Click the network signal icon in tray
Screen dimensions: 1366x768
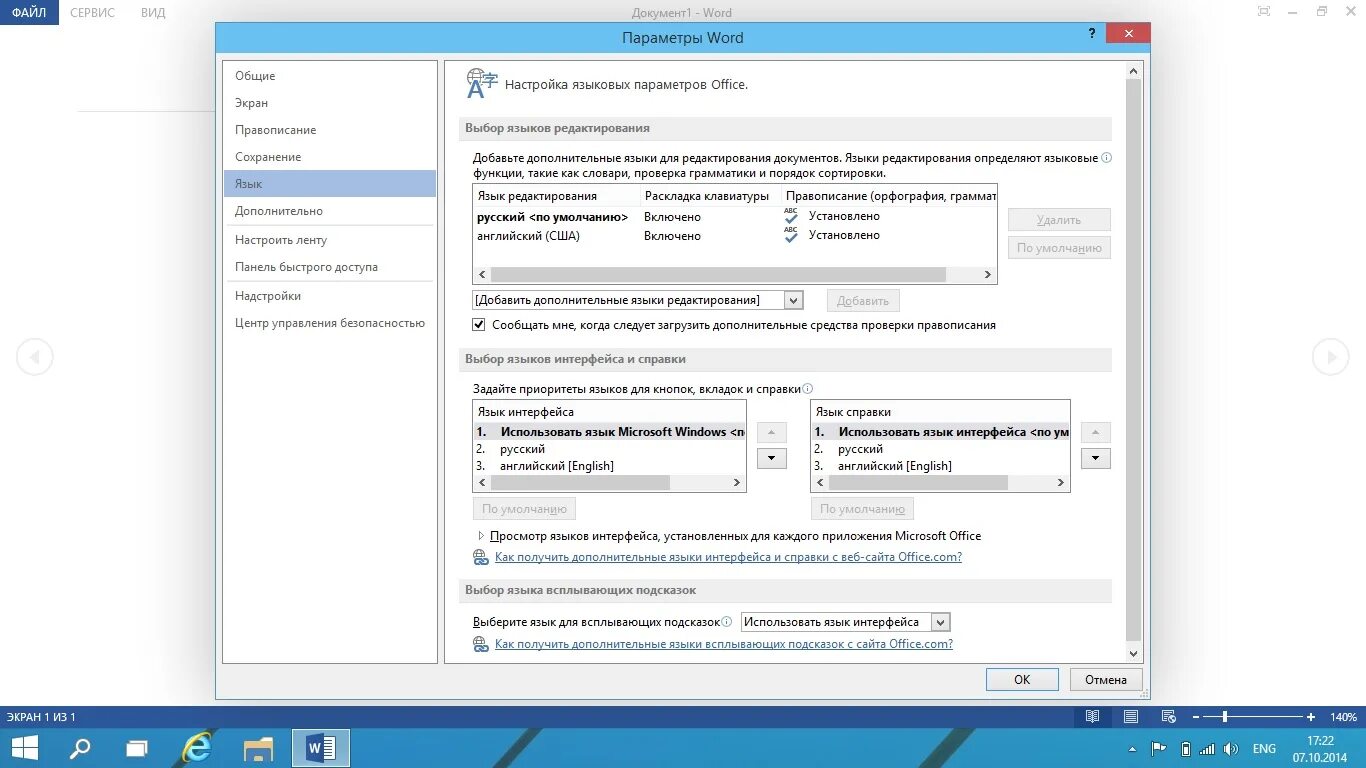[1207, 749]
